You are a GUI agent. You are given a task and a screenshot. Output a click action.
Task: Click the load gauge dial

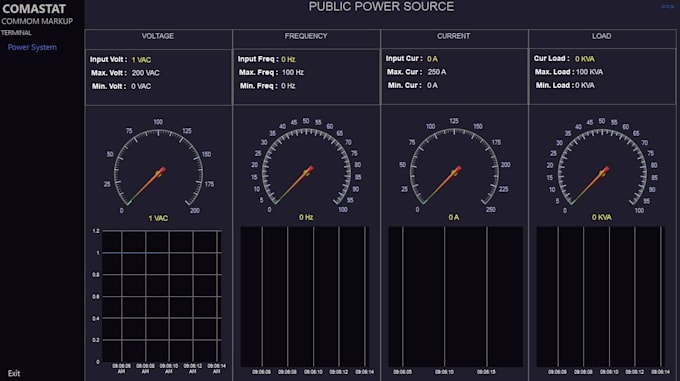click(602, 166)
